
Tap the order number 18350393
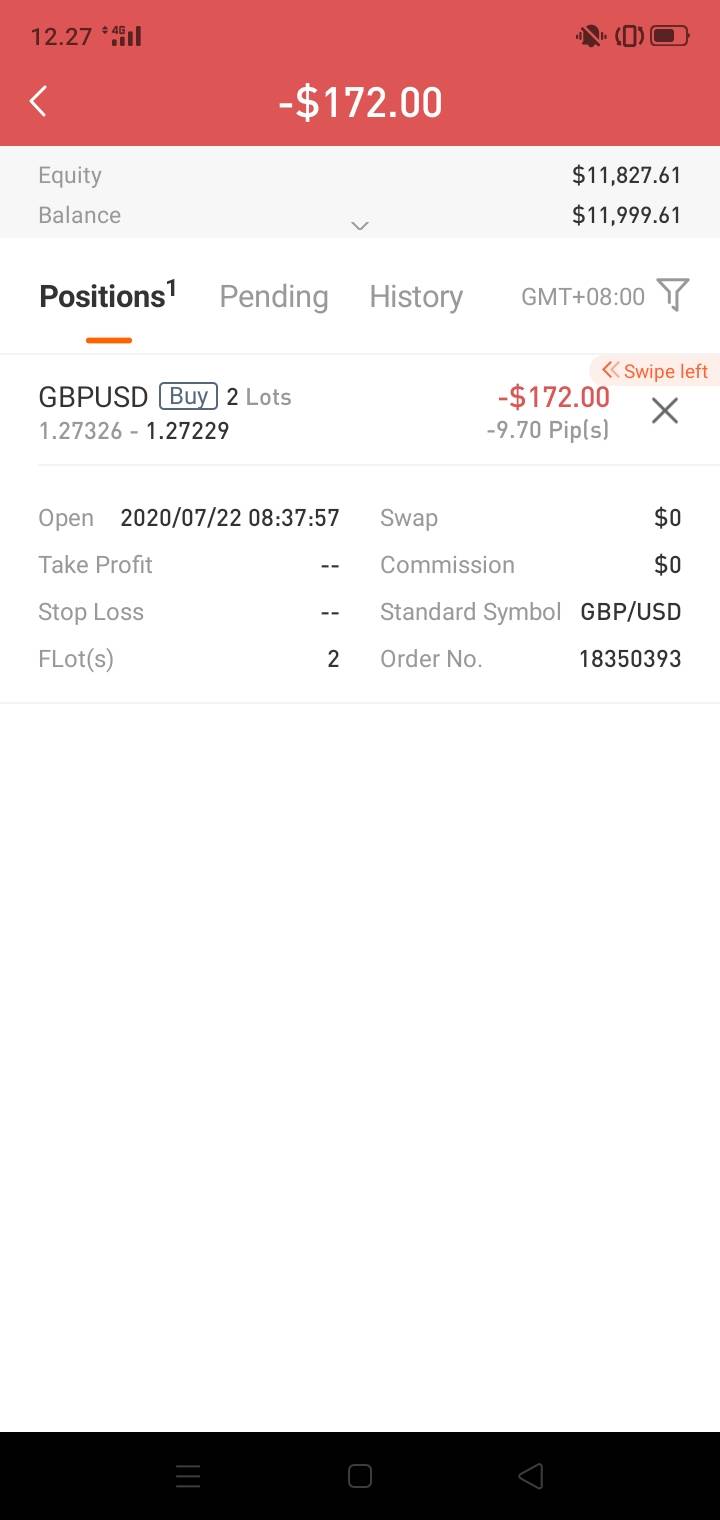point(630,659)
